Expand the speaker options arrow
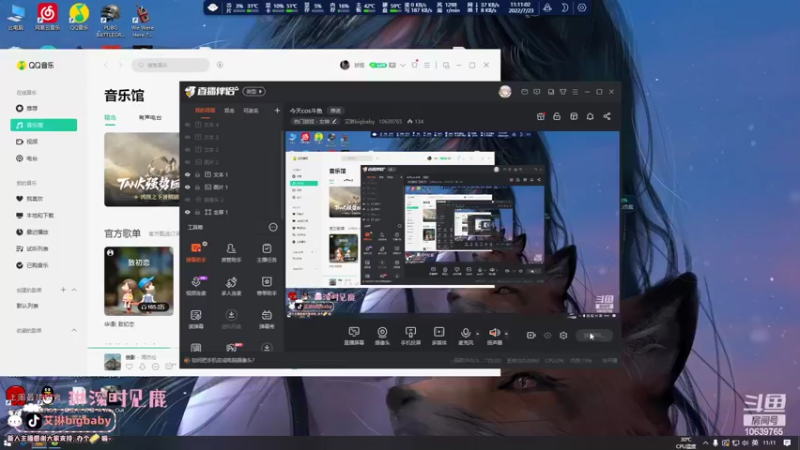800x450 pixels. [506, 334]
